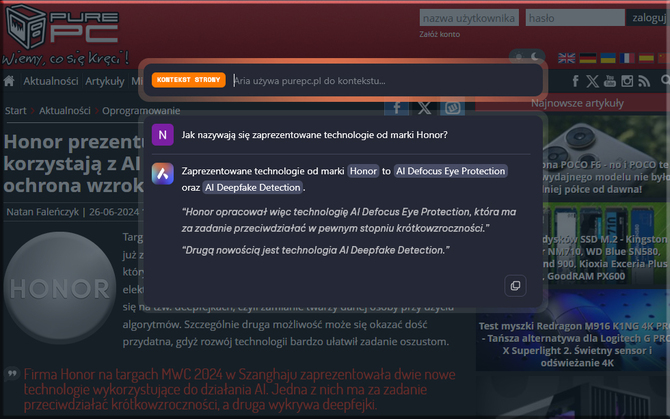Click the first quoted citation about Eye Protection
This screenshot has width=670, height=419.
coord(349,220)
